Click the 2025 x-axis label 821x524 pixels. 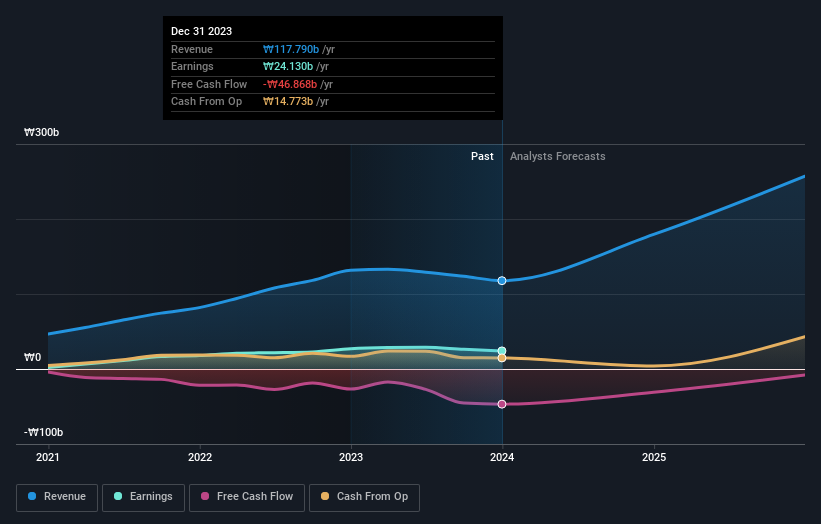[x=654, y=458]
